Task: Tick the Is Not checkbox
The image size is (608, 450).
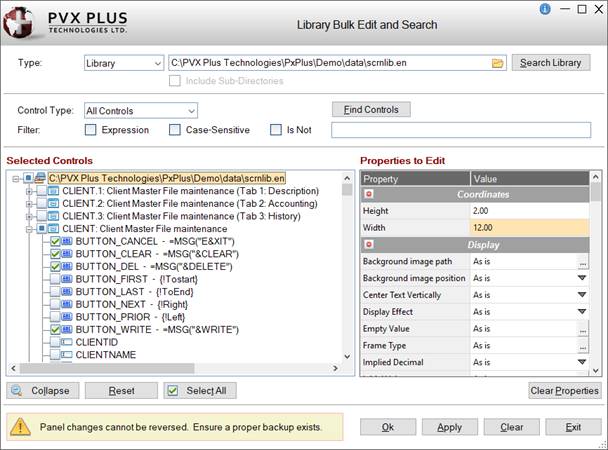Action: 276,130
